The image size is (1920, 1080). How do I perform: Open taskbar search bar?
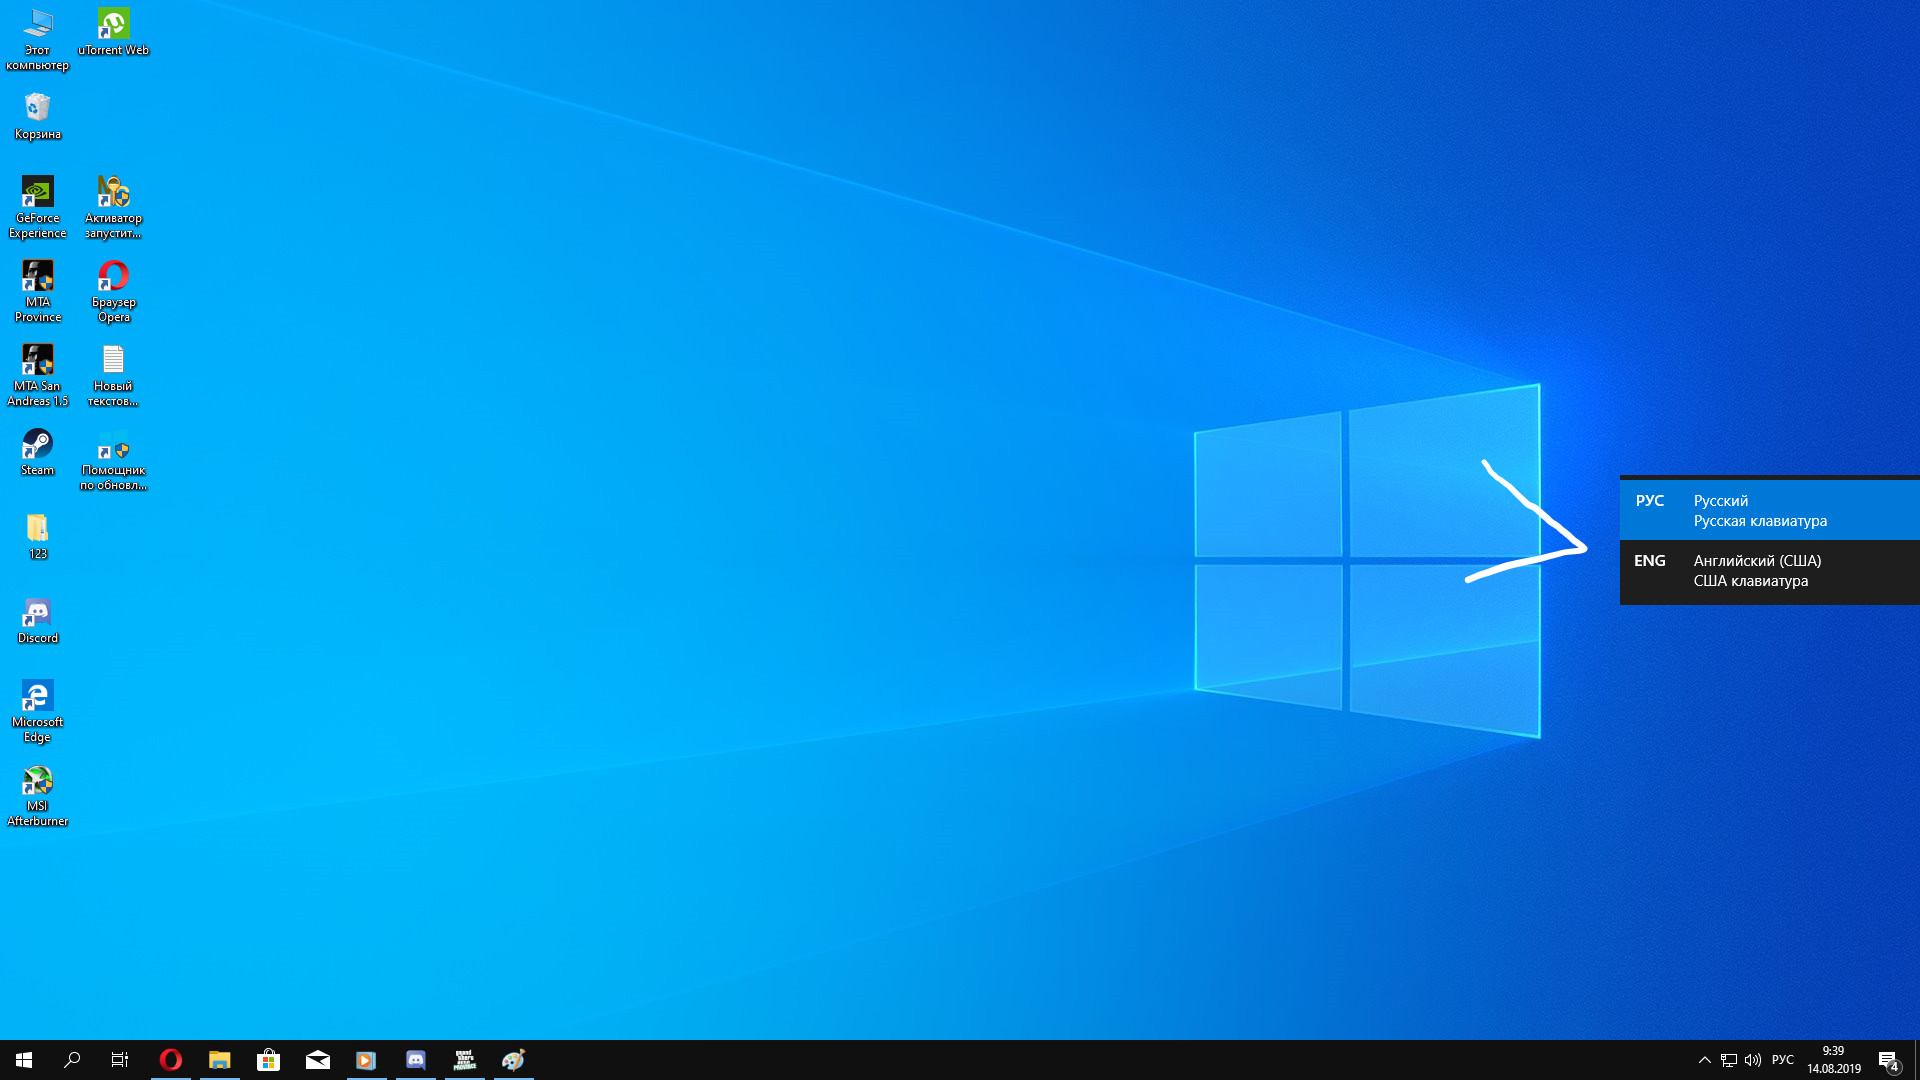pos(73,1059)
